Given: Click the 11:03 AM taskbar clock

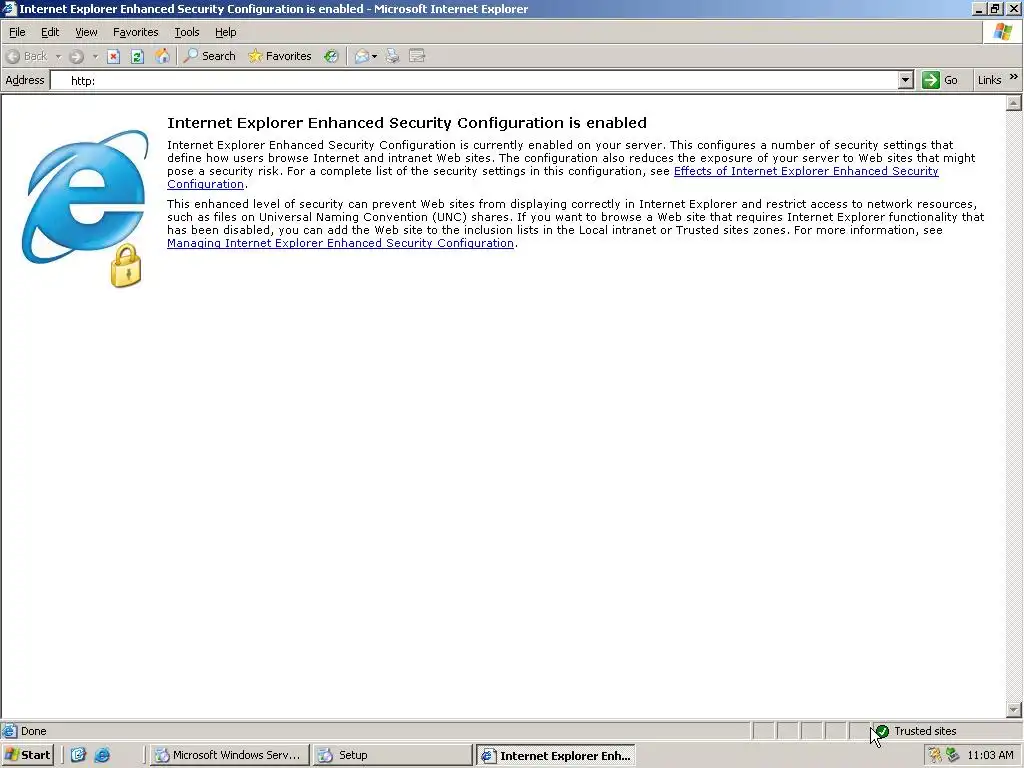Looking at the screenshot, I should (990, 755).
